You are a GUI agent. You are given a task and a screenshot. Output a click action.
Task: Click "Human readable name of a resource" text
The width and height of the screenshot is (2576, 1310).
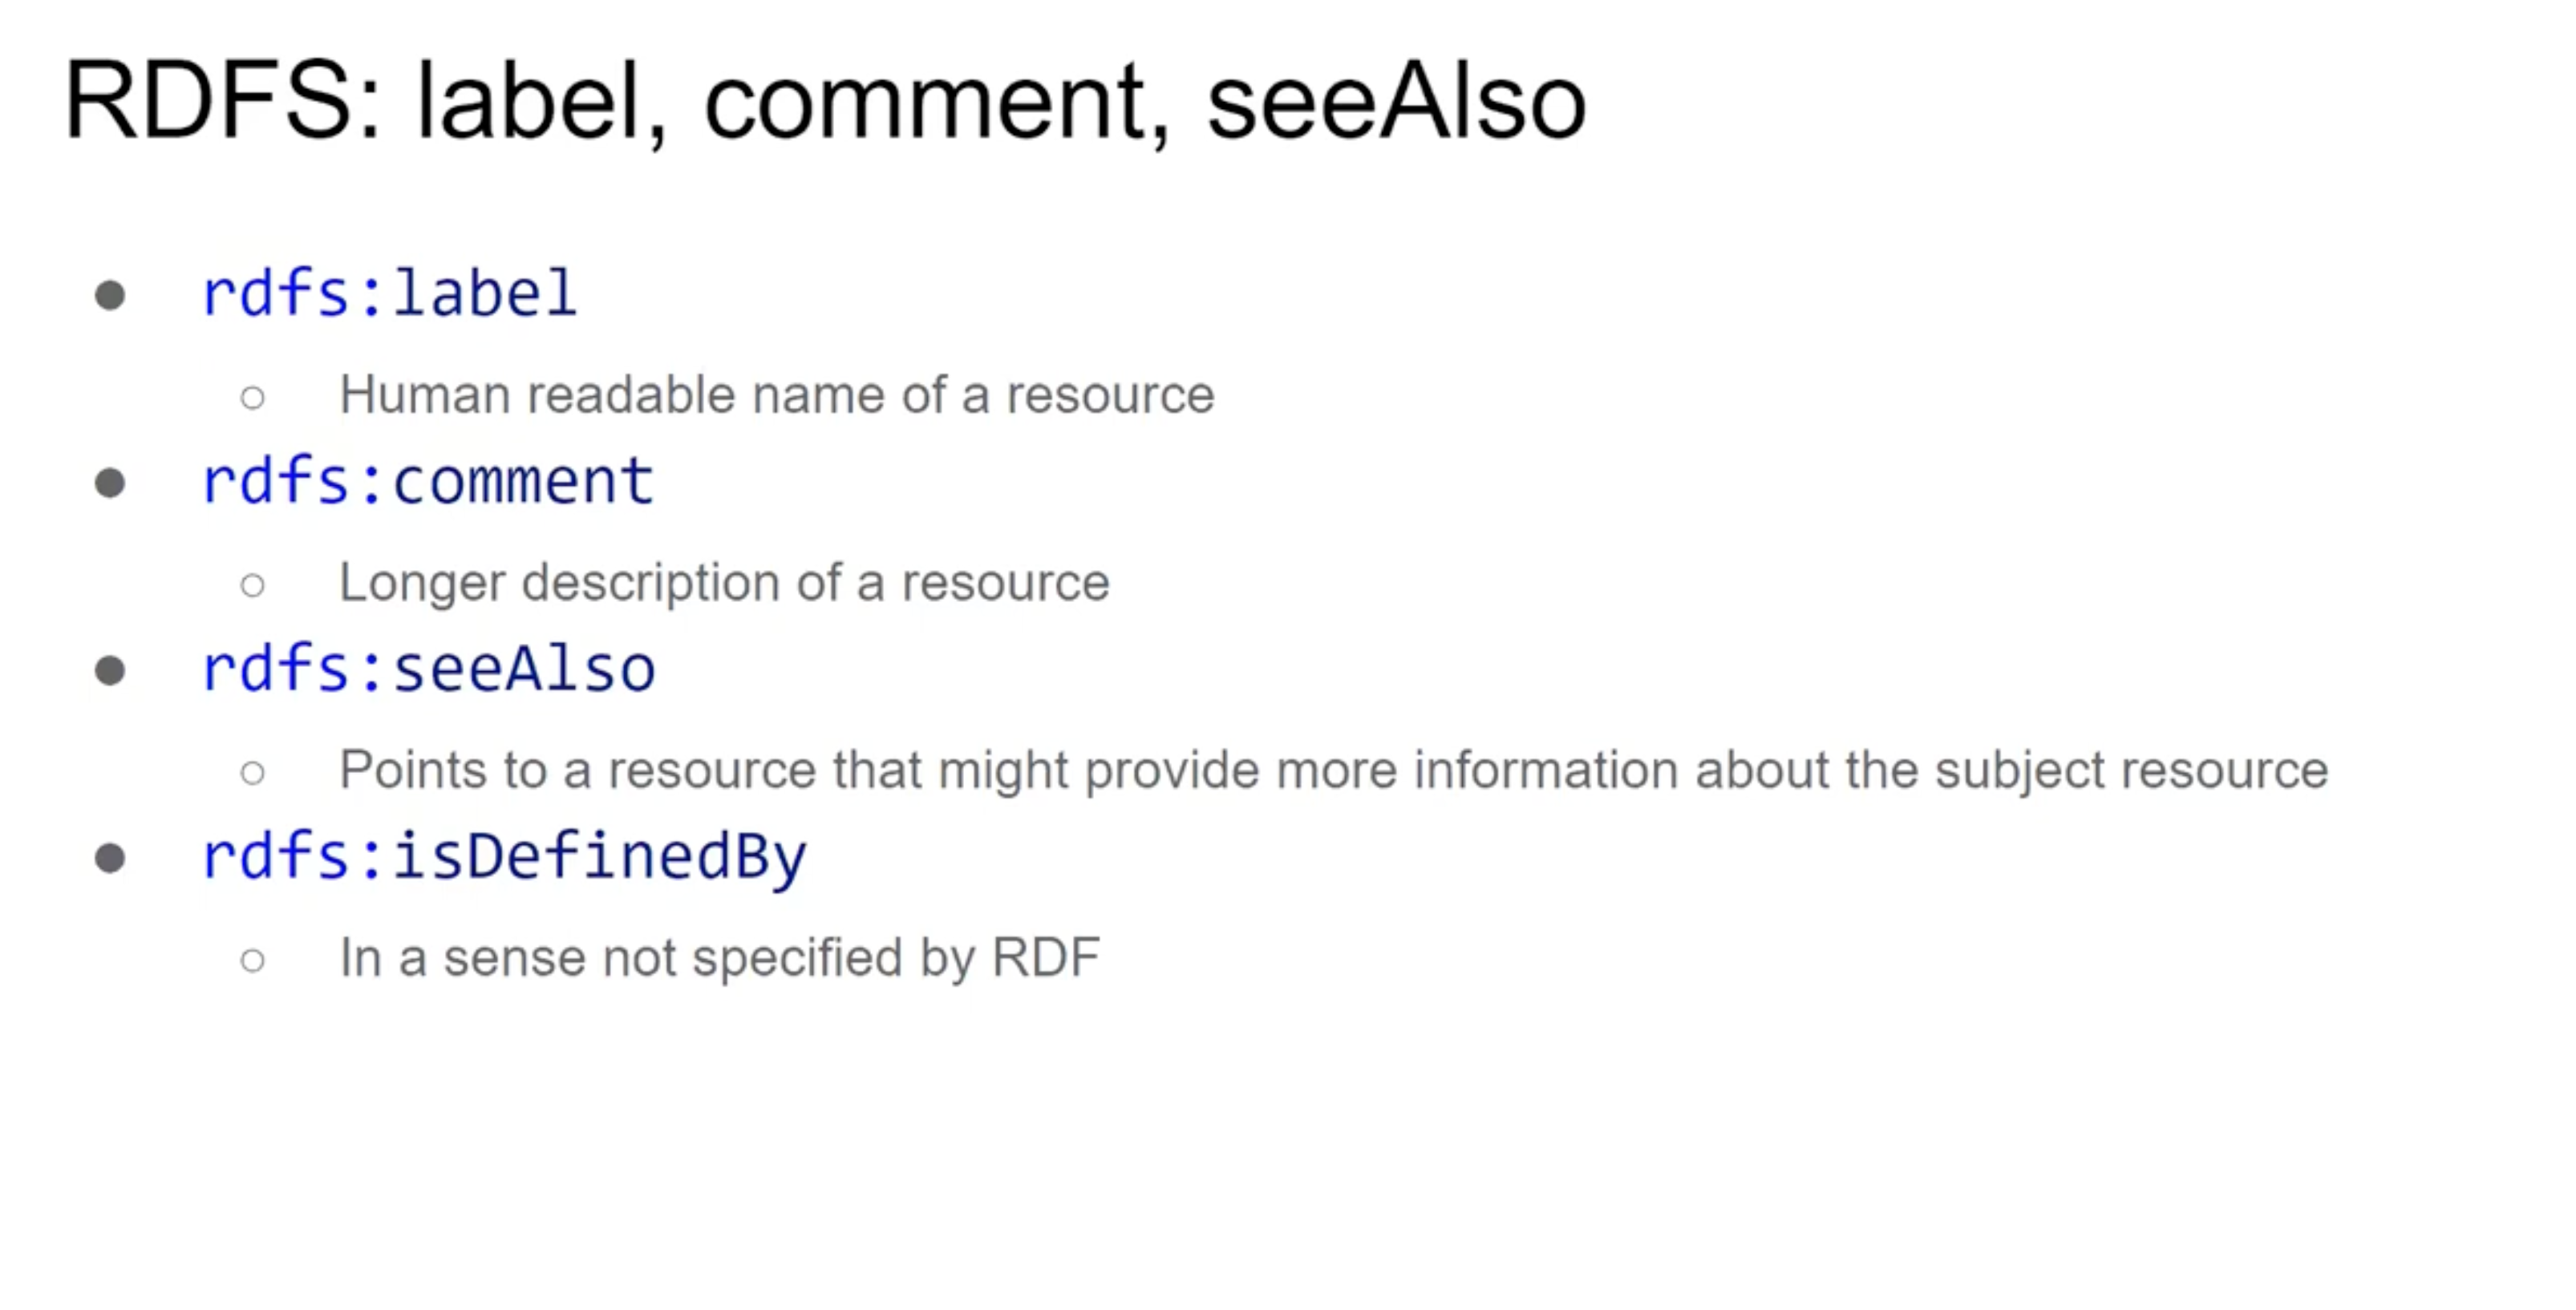[x=776, y=395]
